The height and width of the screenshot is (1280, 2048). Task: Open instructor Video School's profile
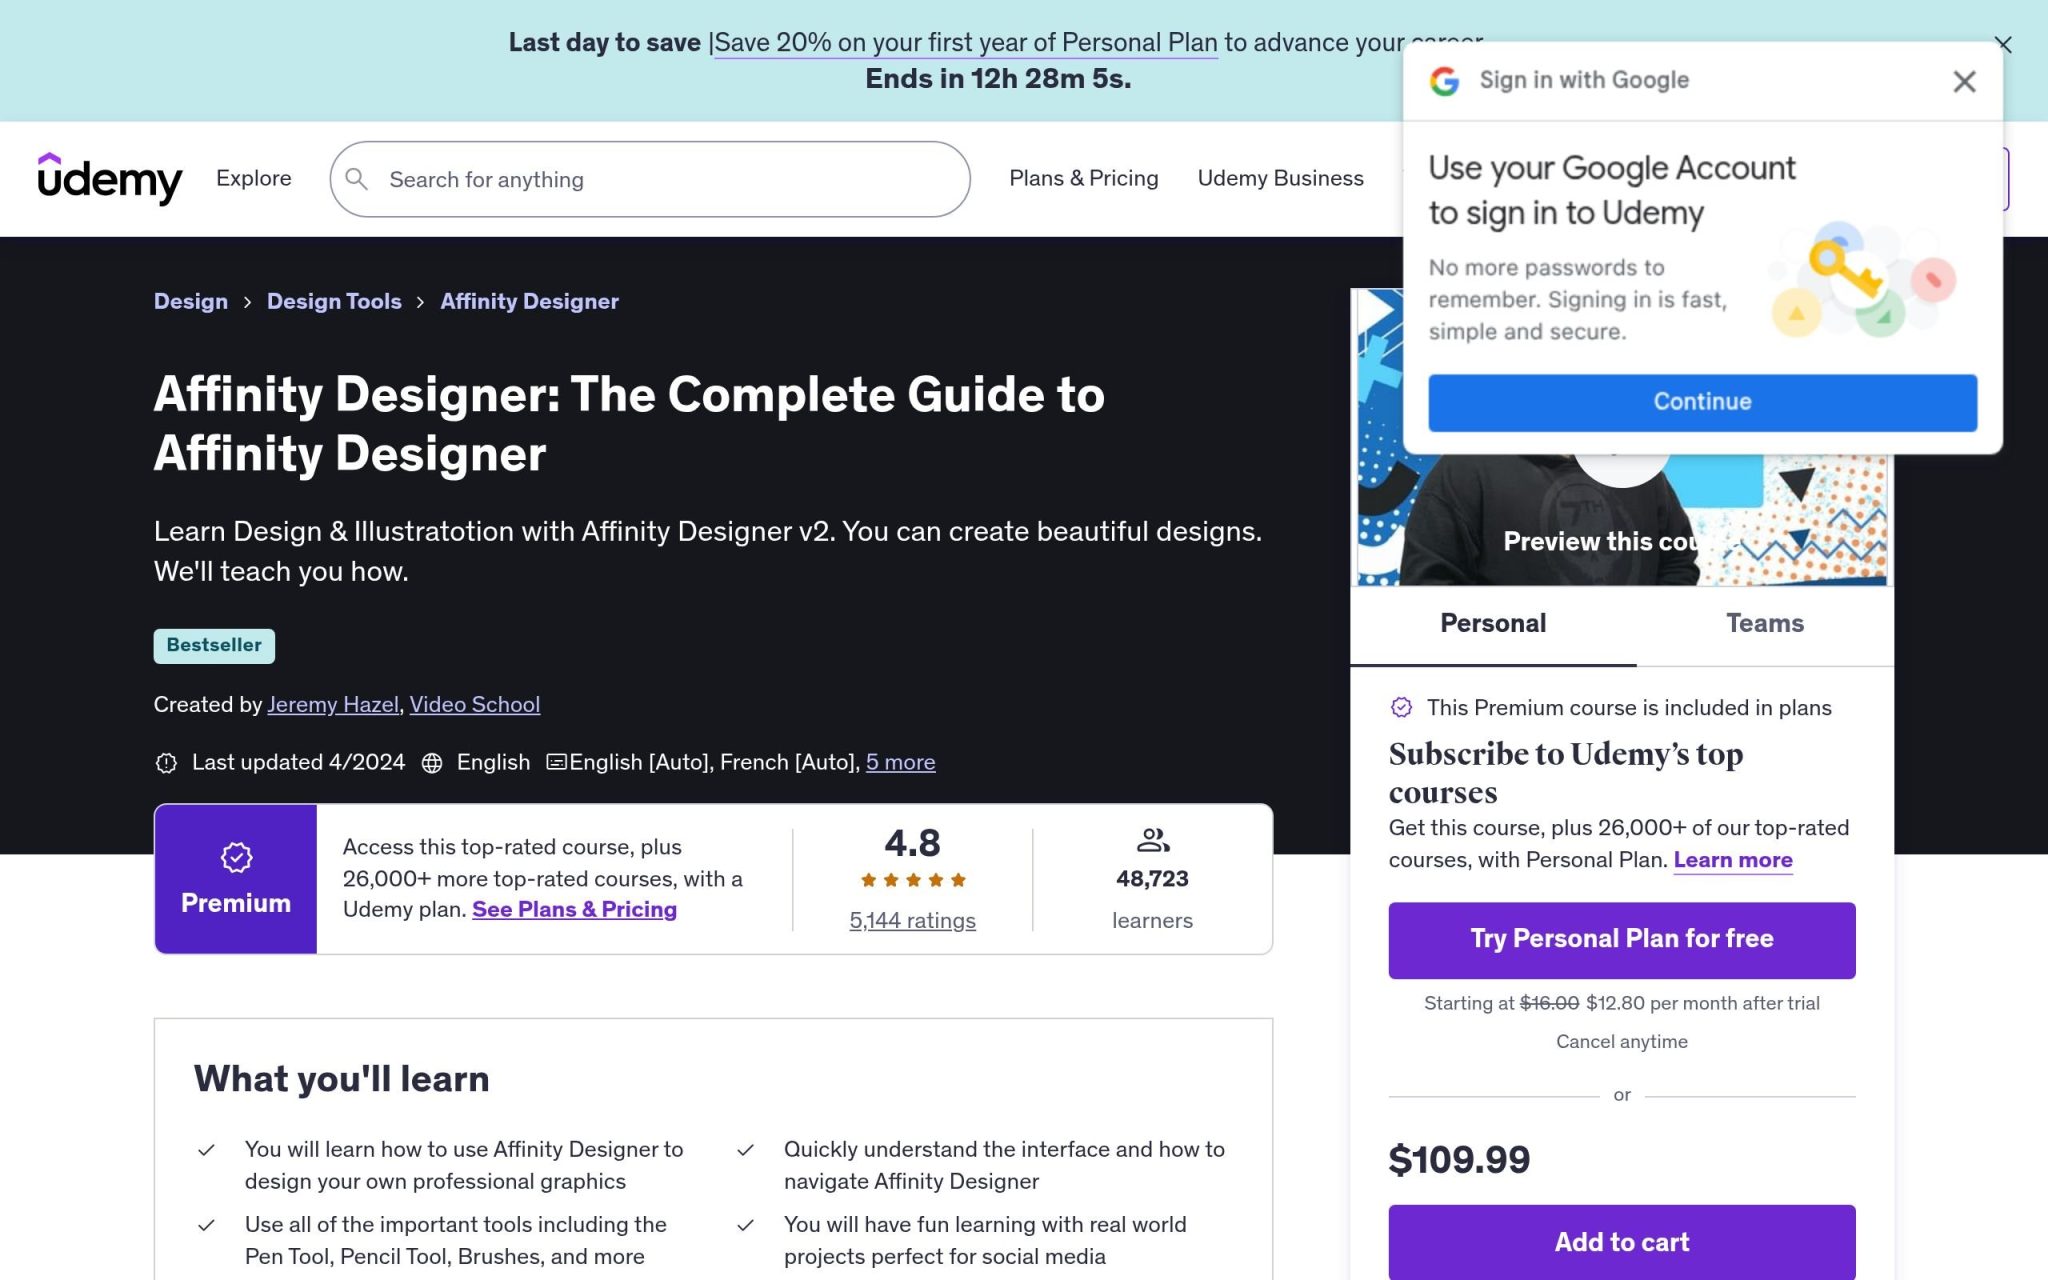(475, 705)
